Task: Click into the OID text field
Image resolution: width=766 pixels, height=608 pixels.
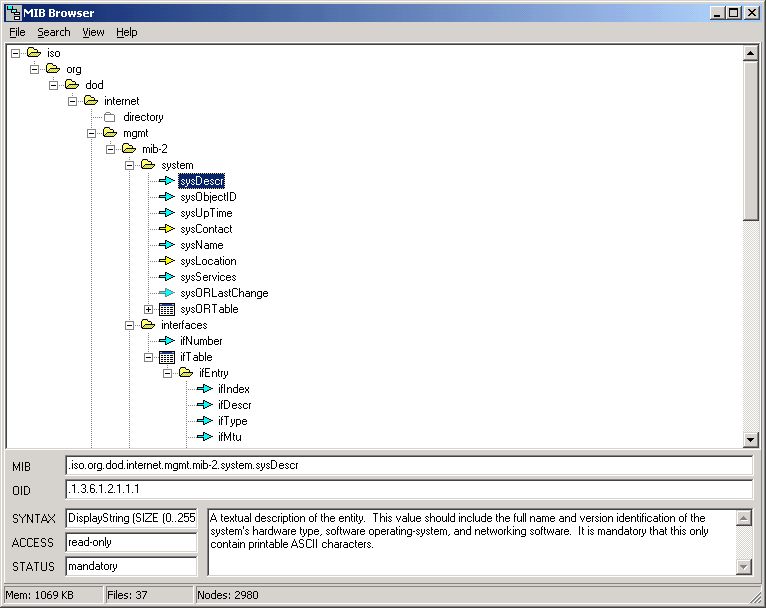Action: coord(408,489)
